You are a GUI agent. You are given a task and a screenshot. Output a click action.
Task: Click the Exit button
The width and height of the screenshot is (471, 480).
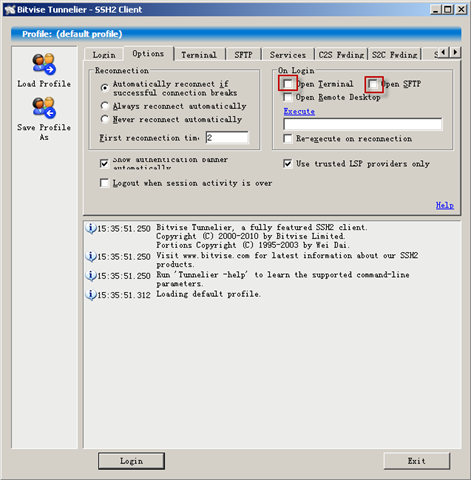[x=417, y=461]
